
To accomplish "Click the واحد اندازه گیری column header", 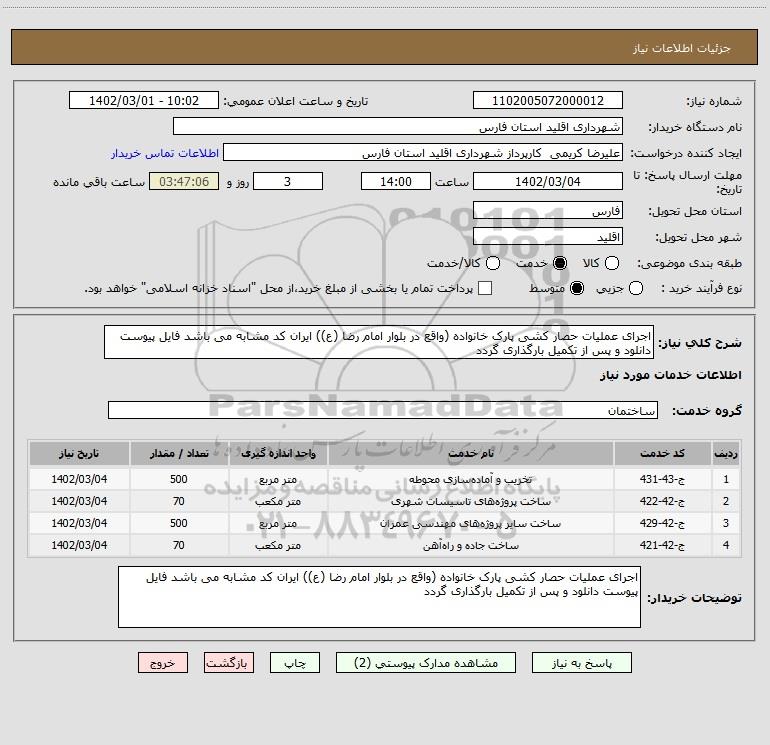I will (278, 453).
